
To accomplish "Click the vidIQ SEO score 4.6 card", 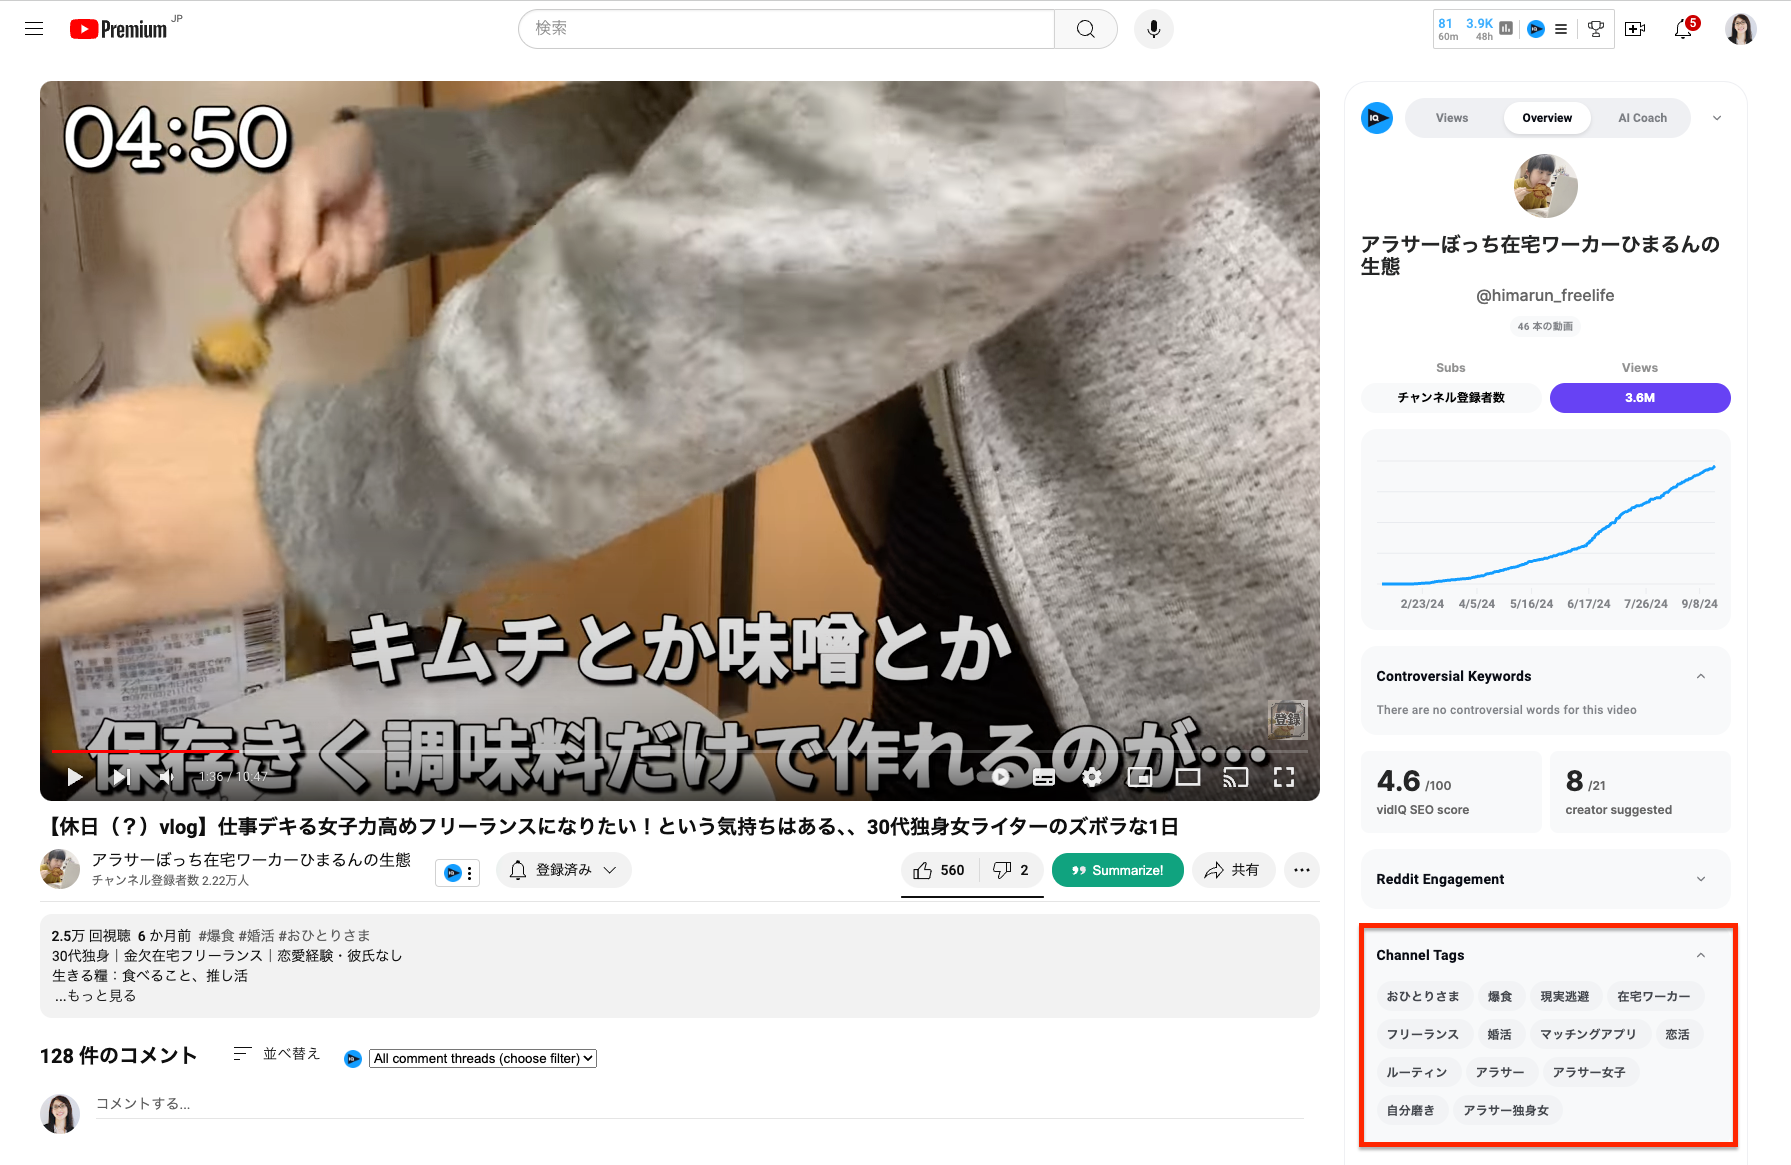I will (1451, 792).
